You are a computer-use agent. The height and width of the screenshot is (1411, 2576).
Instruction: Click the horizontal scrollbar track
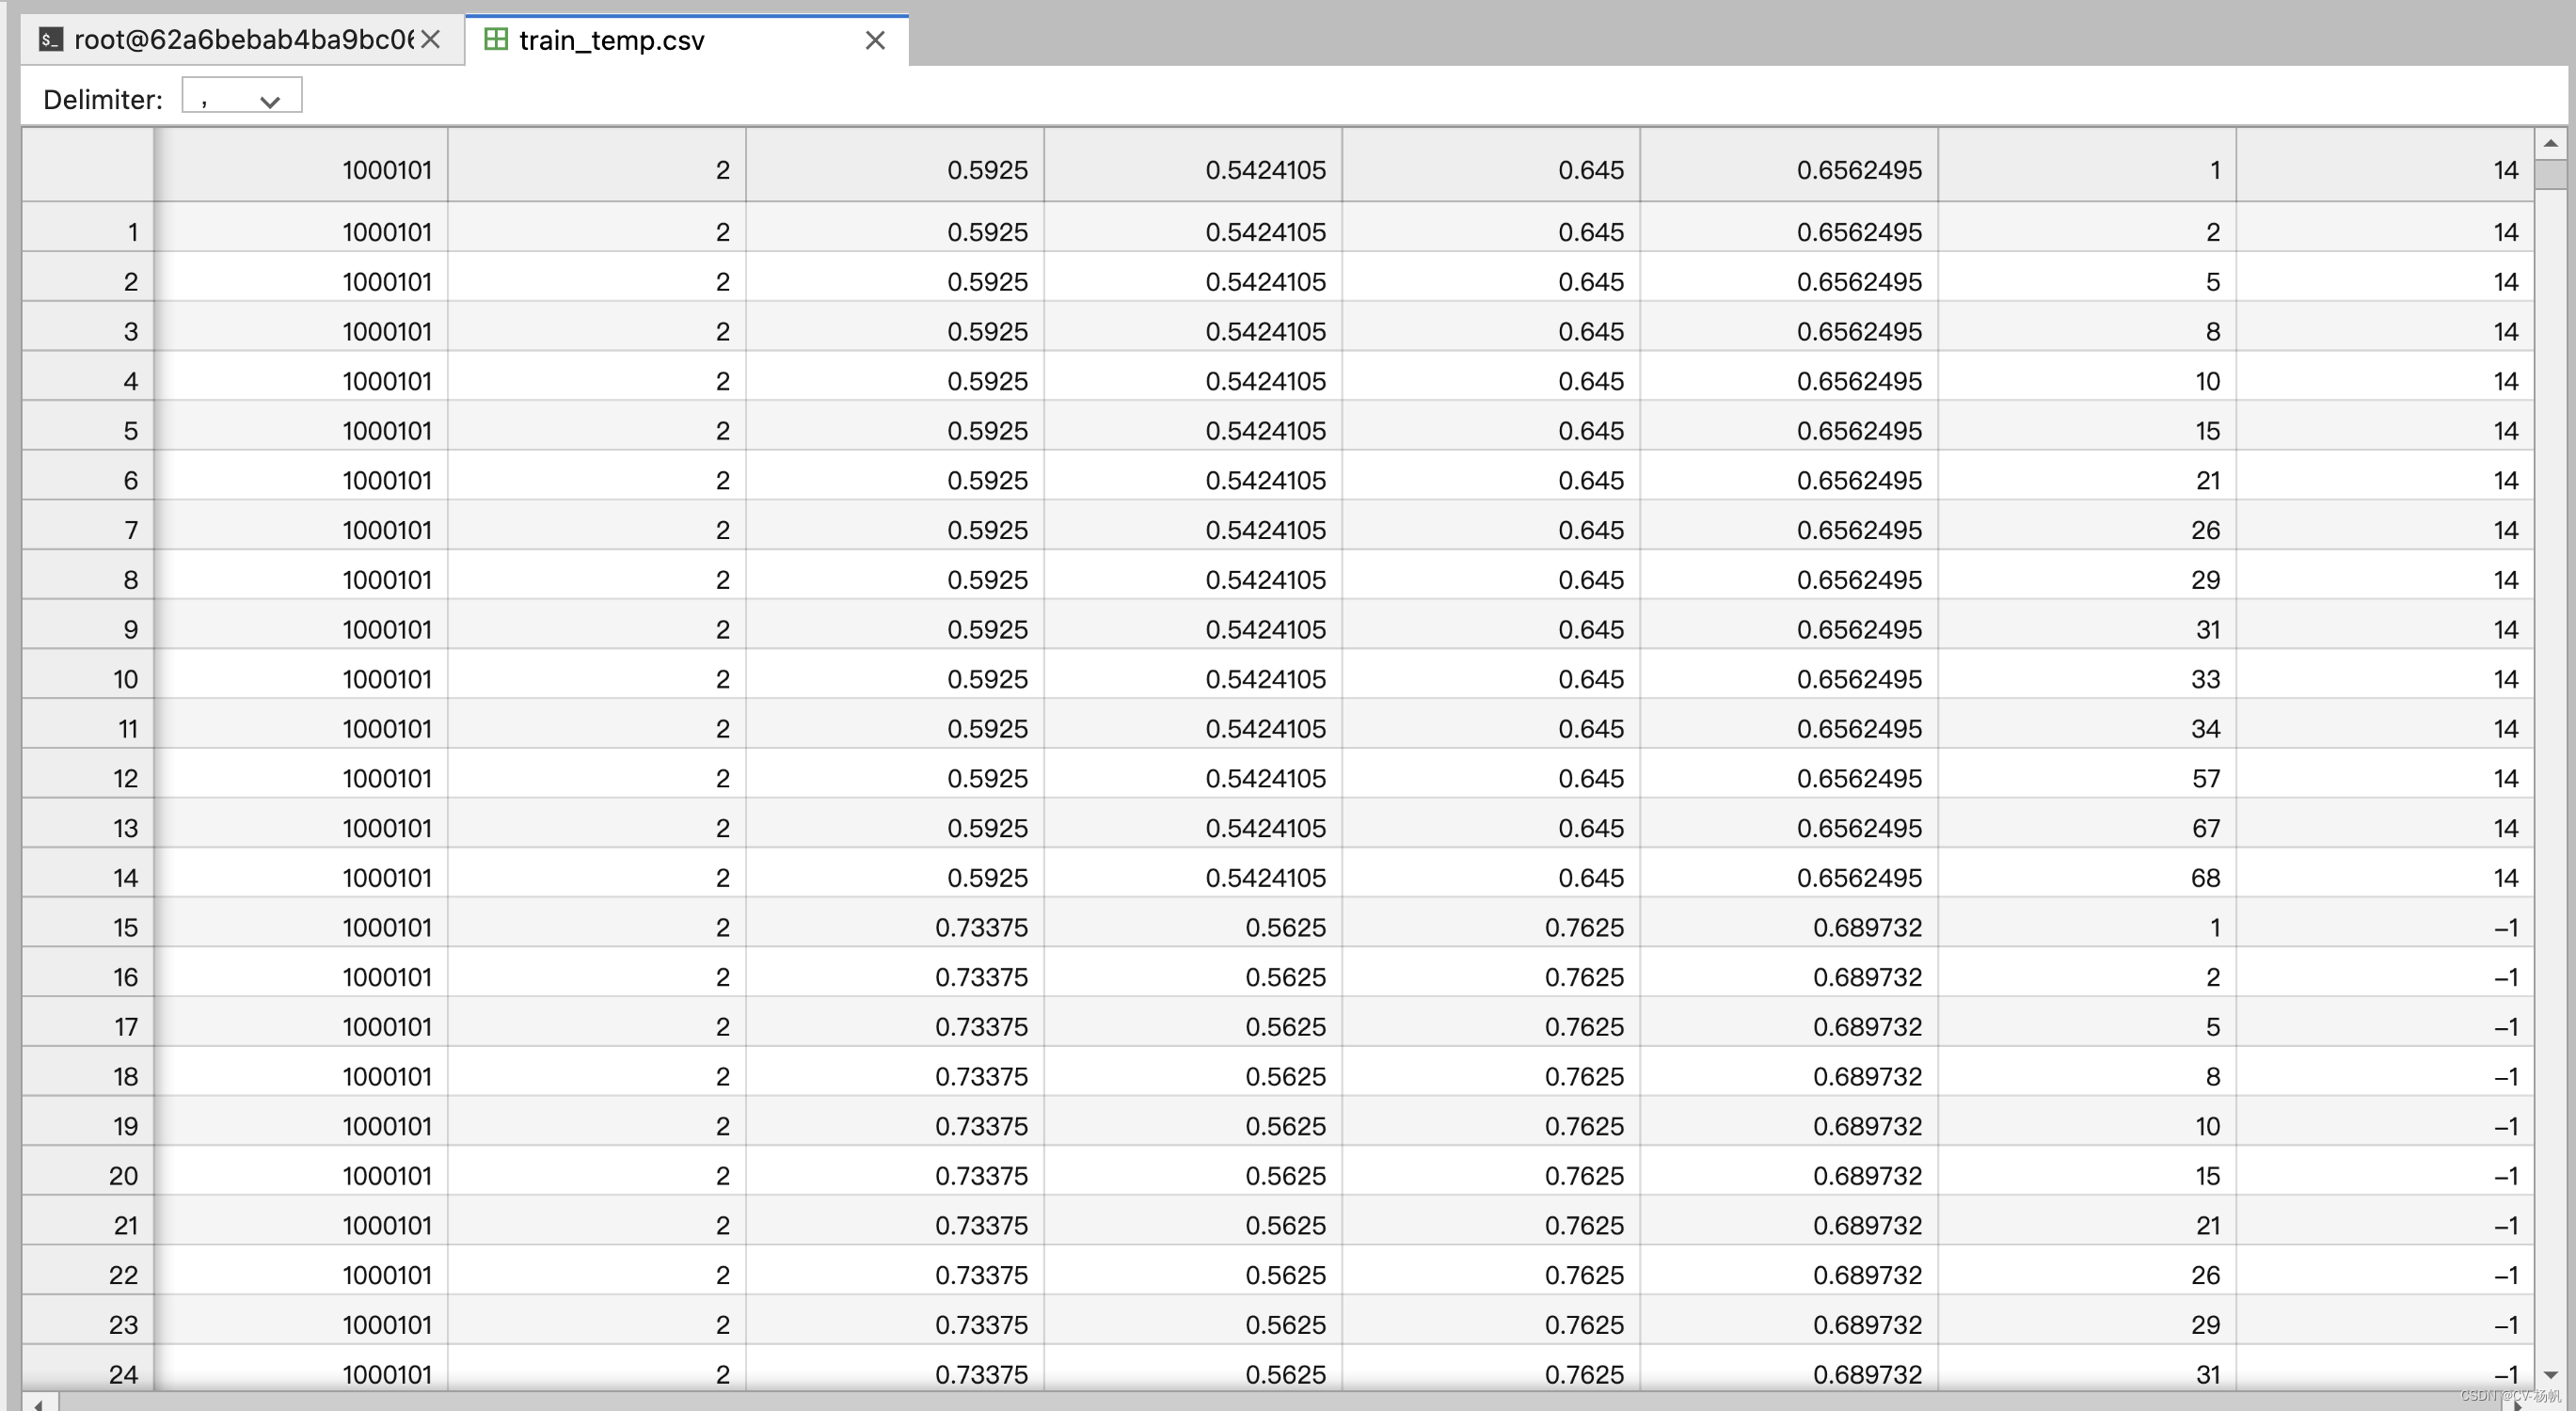coord(1280,1403)
